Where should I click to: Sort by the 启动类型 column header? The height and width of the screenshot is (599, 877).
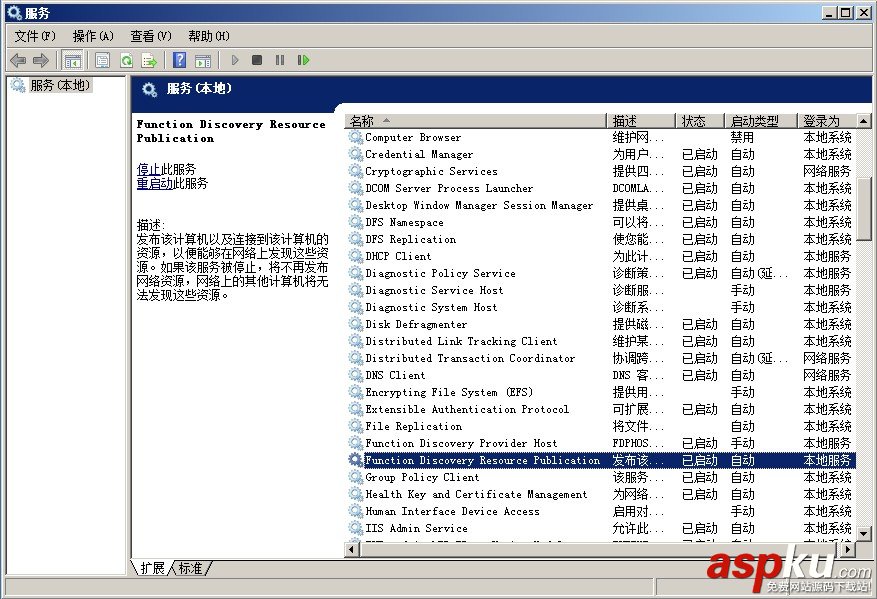[760, 121]
